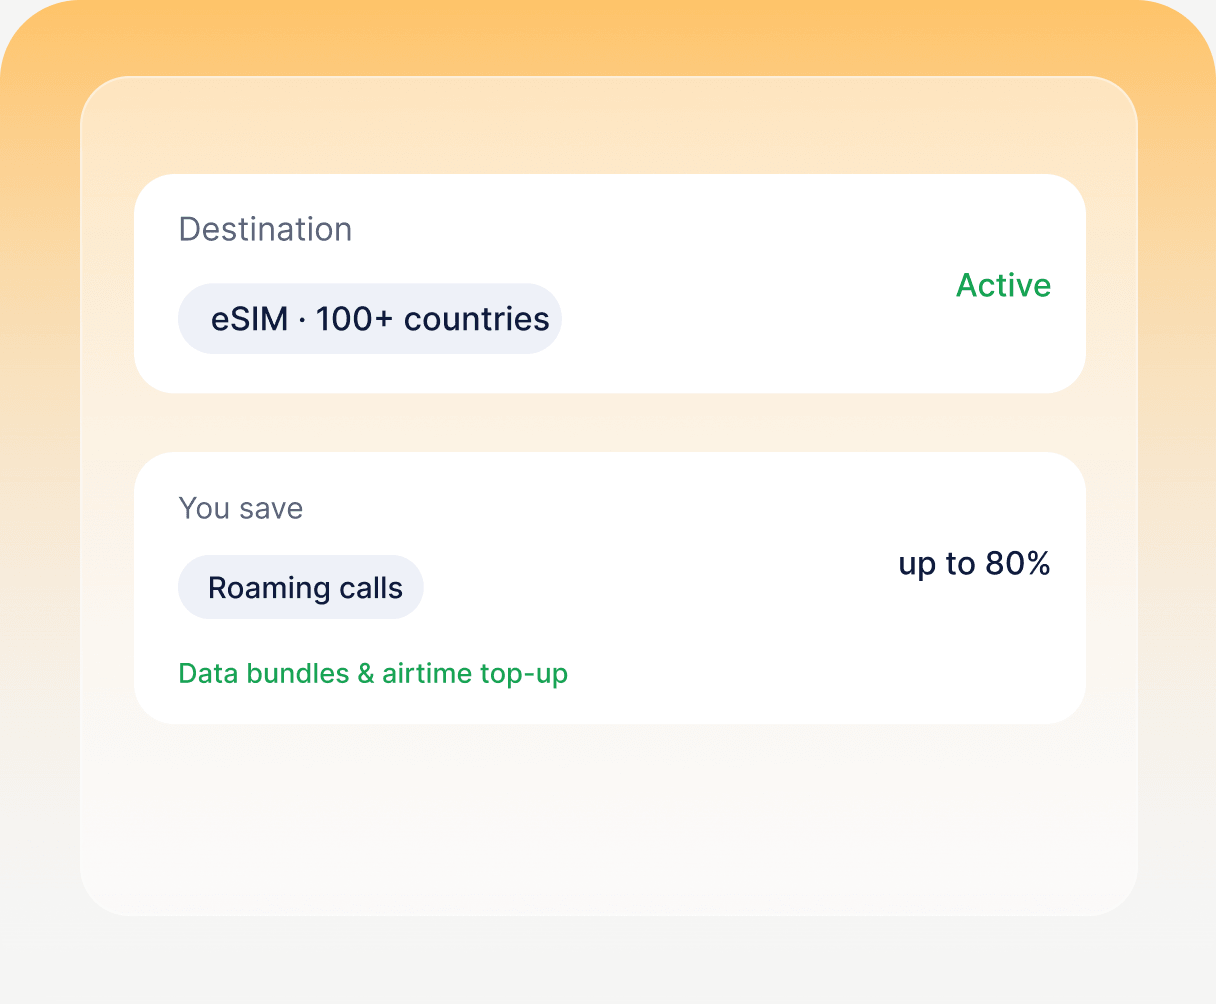Click the 100+ countries text in the chip

point(433,319)
